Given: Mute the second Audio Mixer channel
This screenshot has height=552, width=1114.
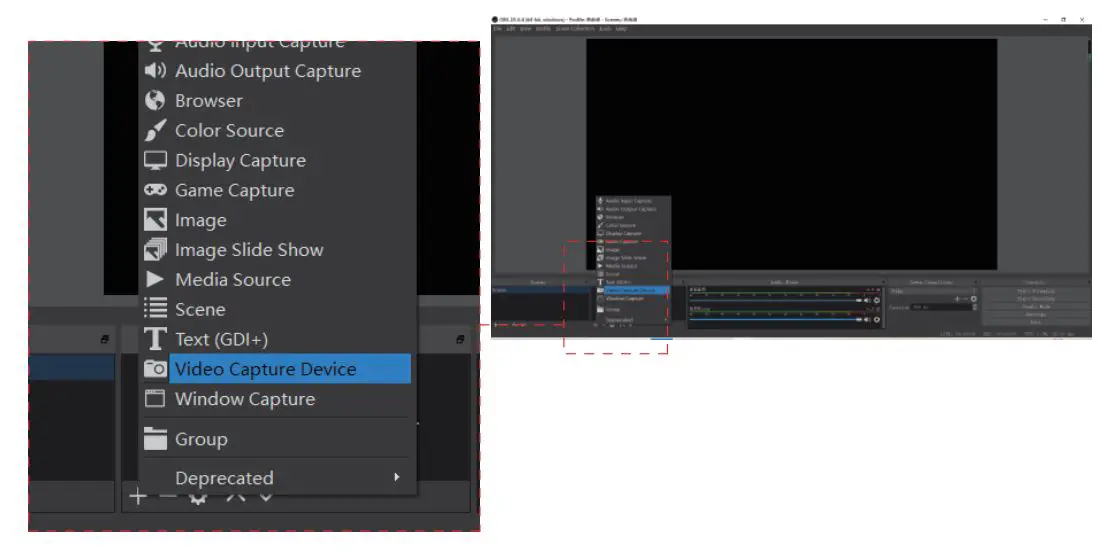Looking at the screenshot, I should pyautogui.click(x=867, y=320).
